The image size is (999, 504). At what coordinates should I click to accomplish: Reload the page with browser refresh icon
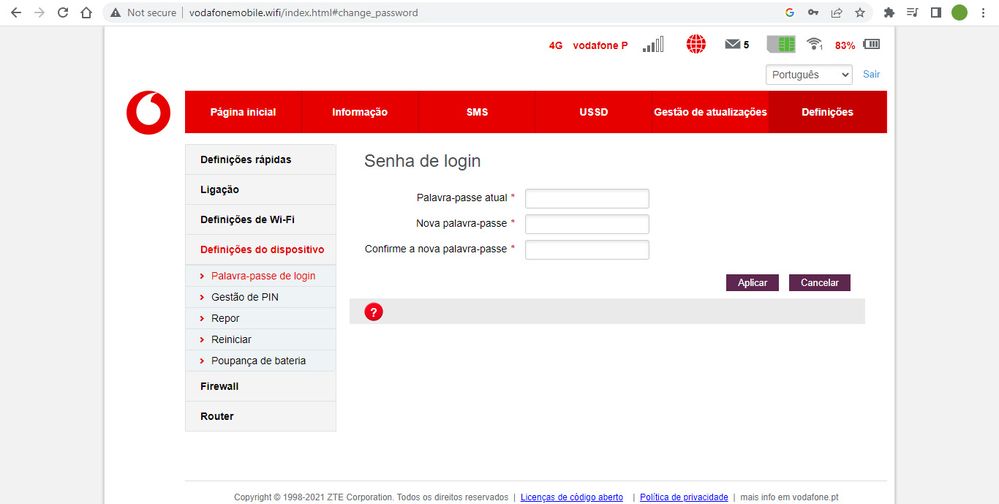click(x=63, y=13)
